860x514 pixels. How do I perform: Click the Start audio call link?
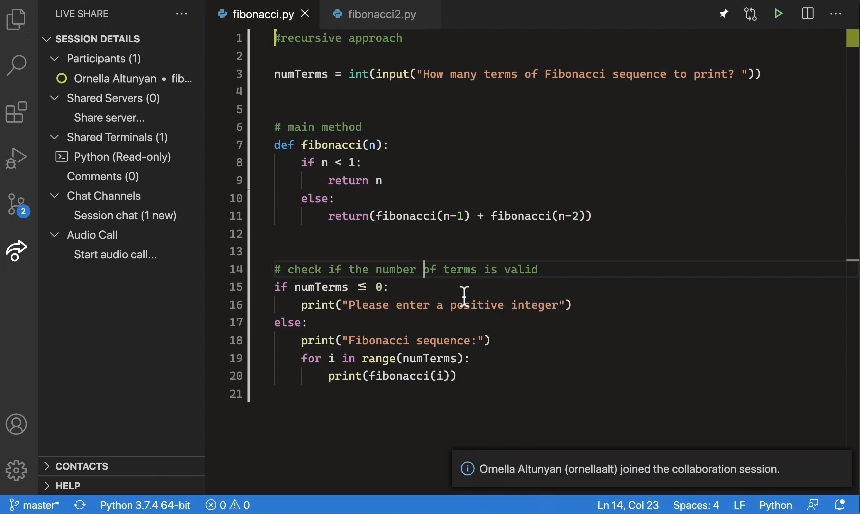[115, 254]
